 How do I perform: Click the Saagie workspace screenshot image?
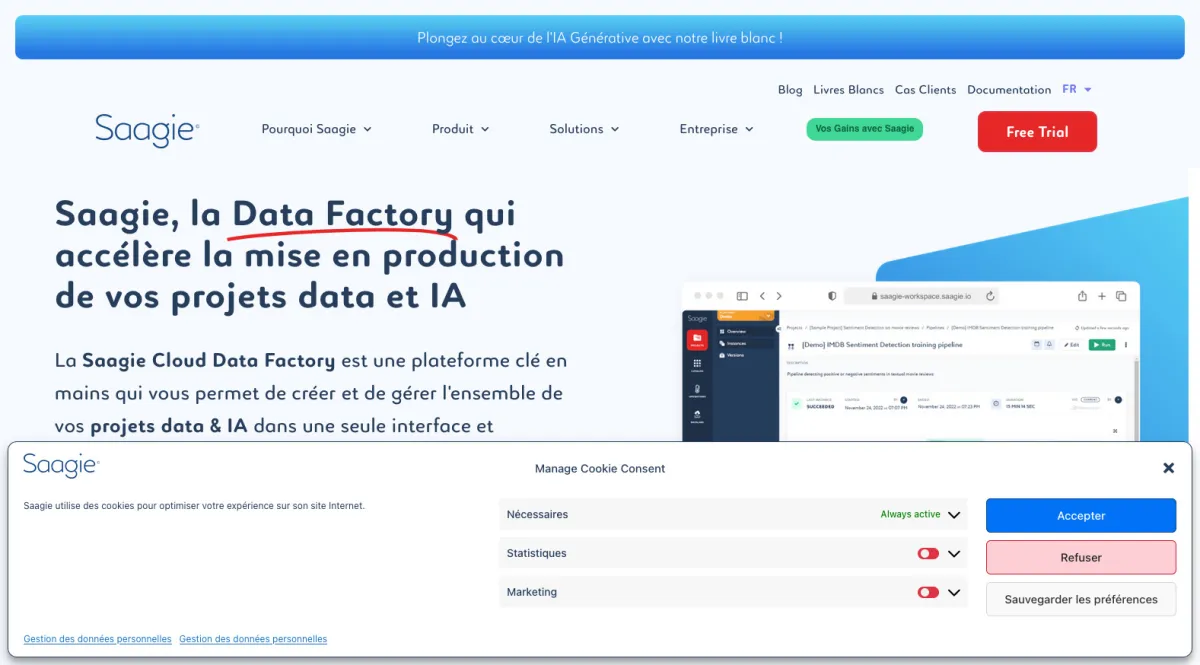pos(910,360)
